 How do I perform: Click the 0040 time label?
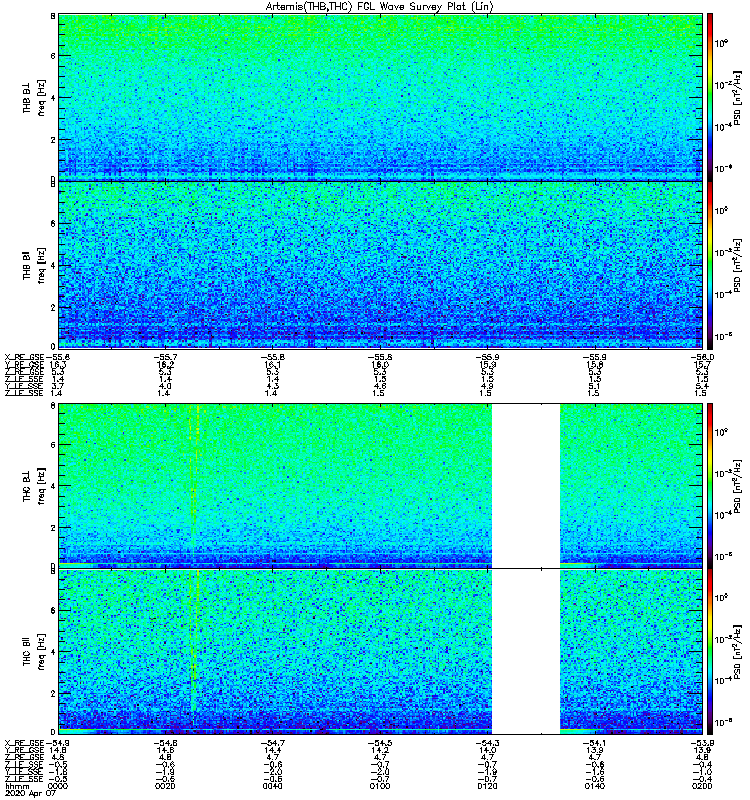(x=272, y=786)
